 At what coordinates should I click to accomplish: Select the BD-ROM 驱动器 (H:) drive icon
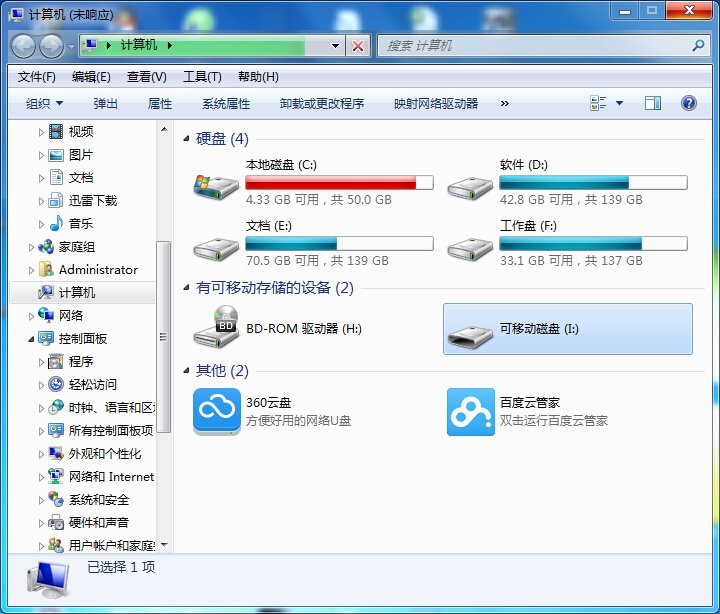point(217,328)
